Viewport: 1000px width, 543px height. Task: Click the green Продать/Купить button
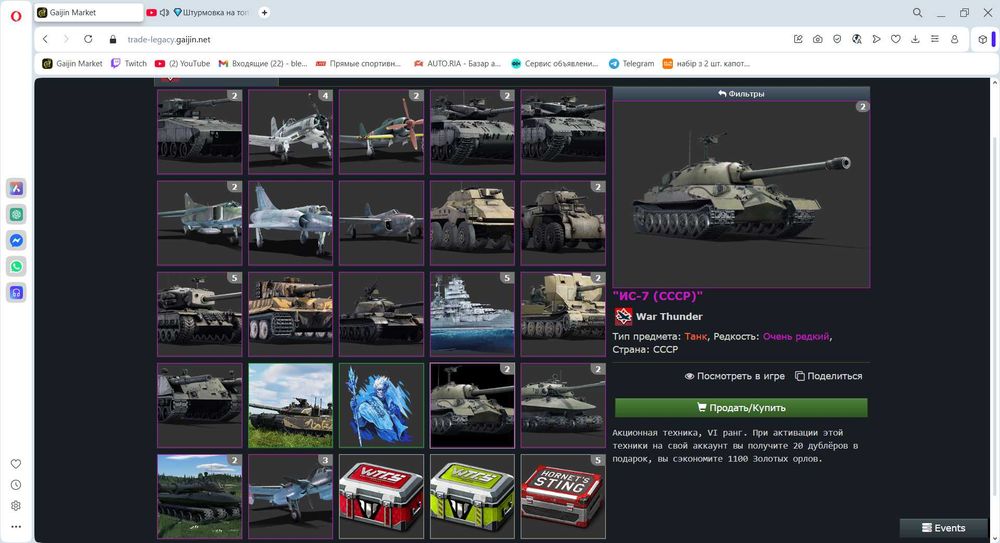coord(741,408)
